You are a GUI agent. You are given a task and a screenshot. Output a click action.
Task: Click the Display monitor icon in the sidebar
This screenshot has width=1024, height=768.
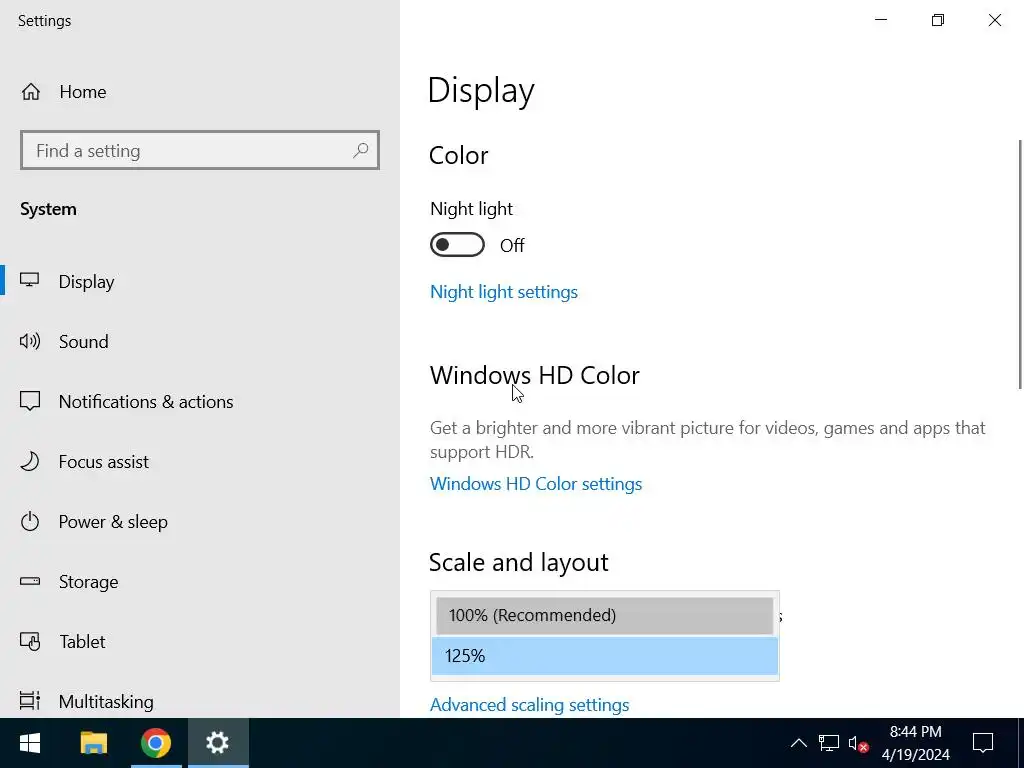coord(29,281)
